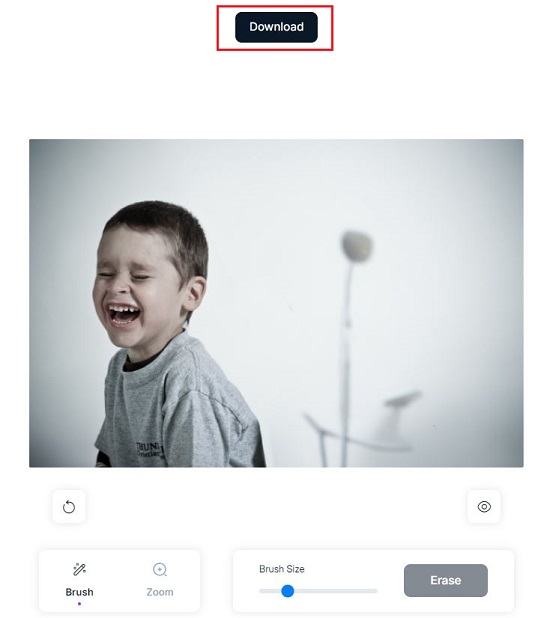Image resolution: width=550 pixels, height=618 pixels.
Task: Click the blue Brush Size slider handle
Action: (288, 591)
